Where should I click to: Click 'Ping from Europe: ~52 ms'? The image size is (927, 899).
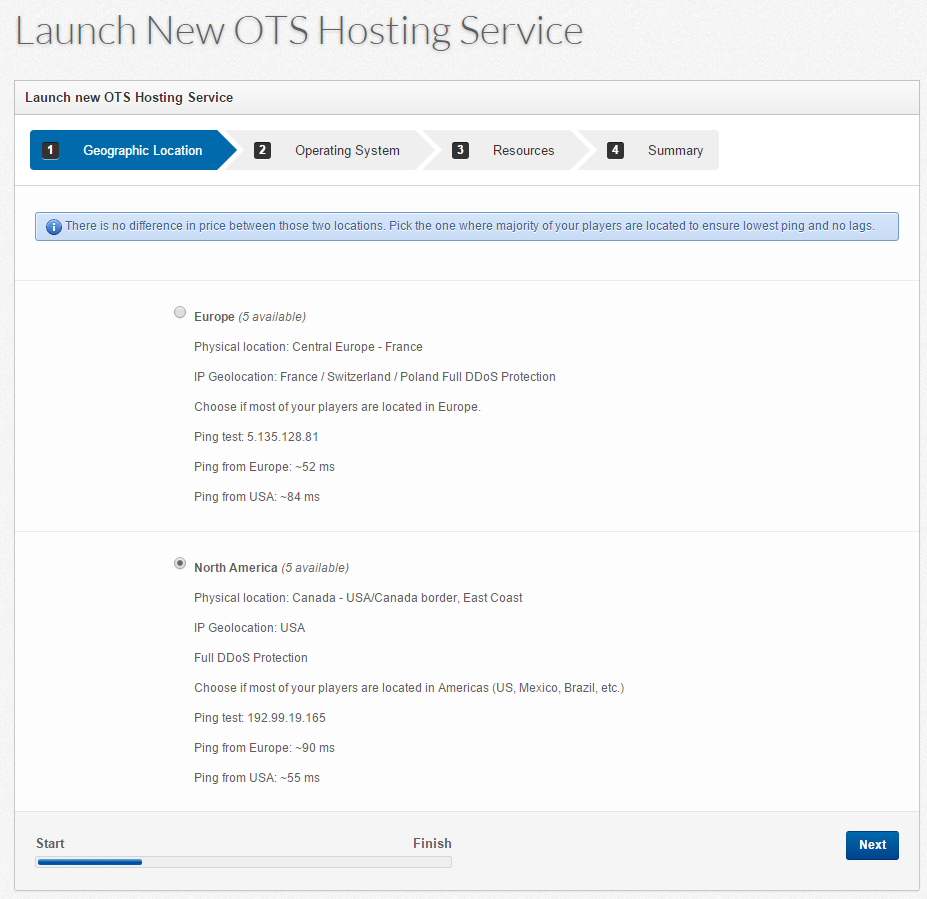[264, 467]
